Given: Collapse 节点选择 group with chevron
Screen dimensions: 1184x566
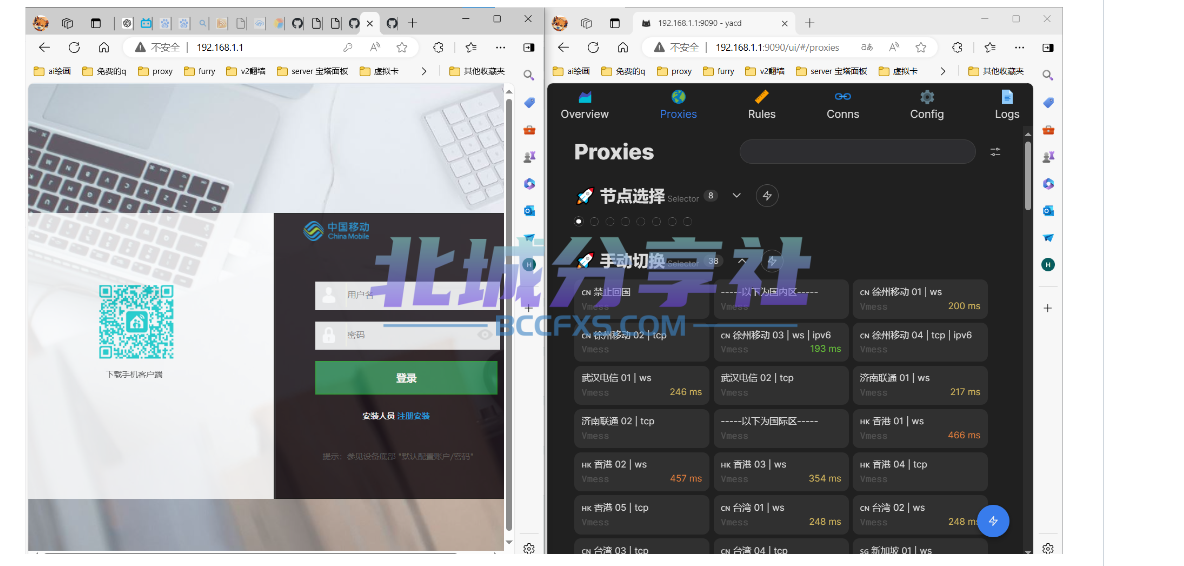Looking at the screenshot, I should pos(737,195).
